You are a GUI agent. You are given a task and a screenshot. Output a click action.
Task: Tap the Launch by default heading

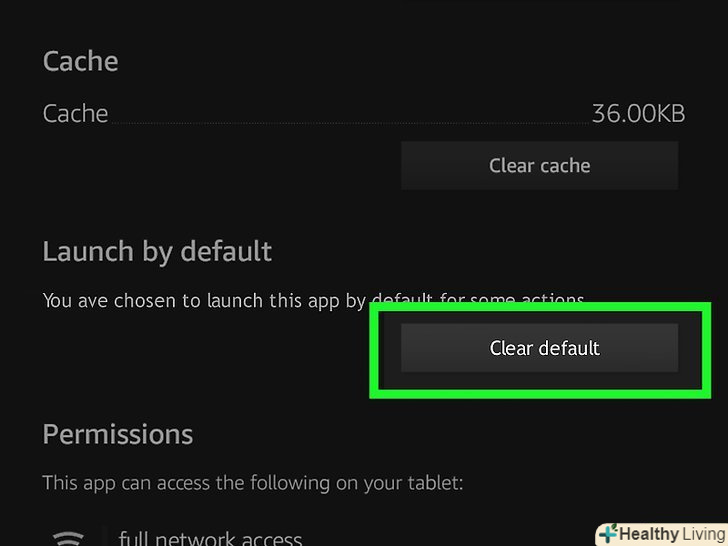pos(157,251)
